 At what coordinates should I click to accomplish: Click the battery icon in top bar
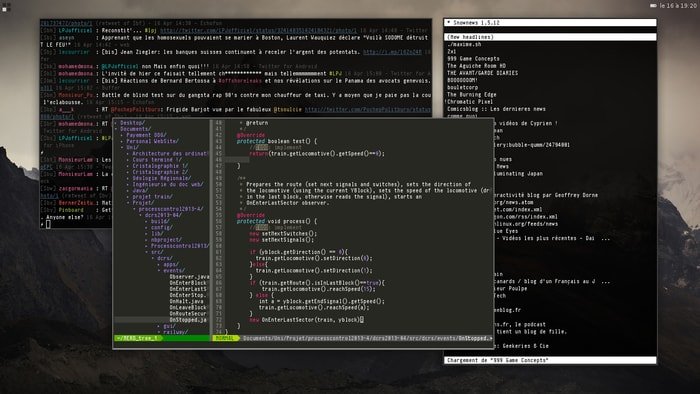[653, 5]
